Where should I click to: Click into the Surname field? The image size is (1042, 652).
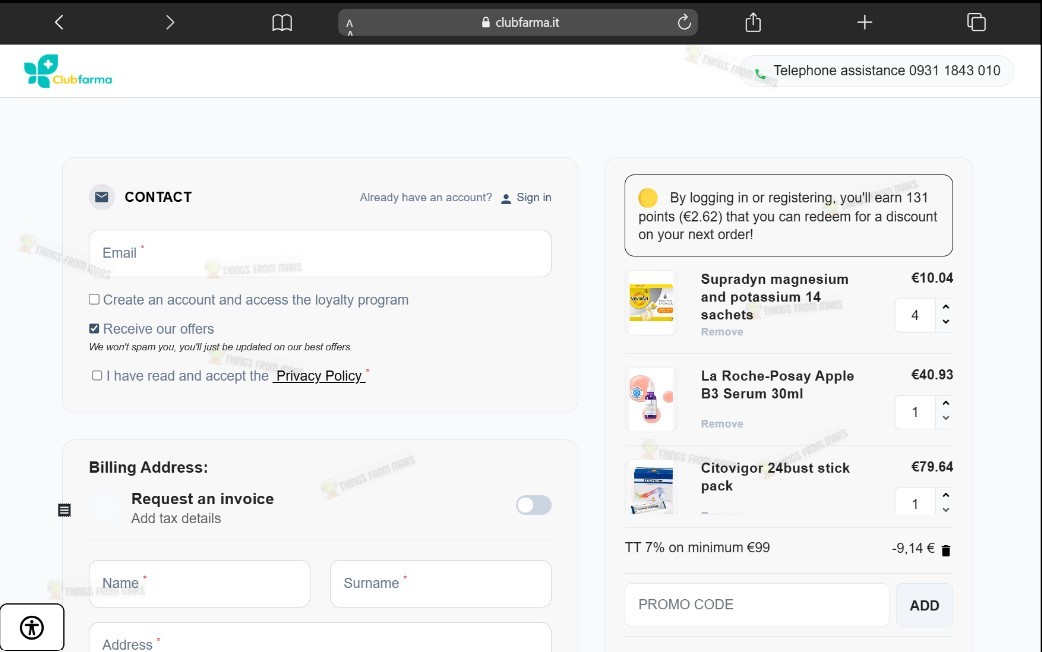441,584
